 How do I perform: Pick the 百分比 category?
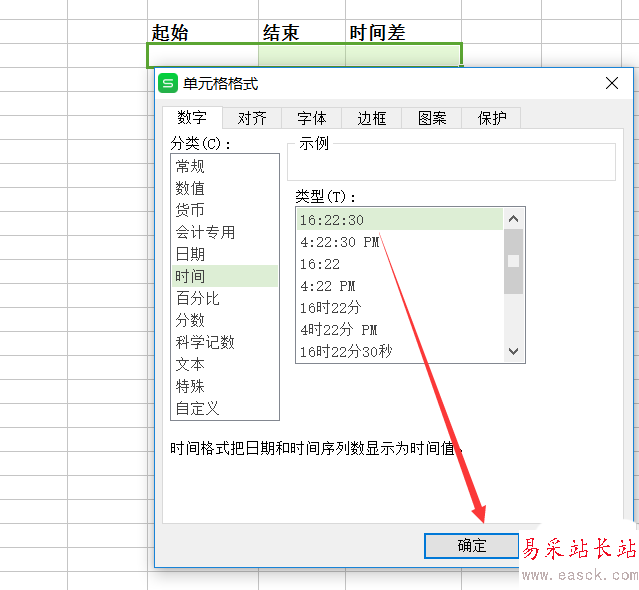click(x=225, y=298)
